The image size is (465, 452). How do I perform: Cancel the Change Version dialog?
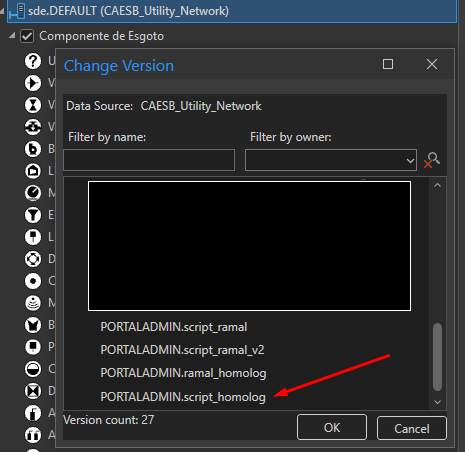412,428
